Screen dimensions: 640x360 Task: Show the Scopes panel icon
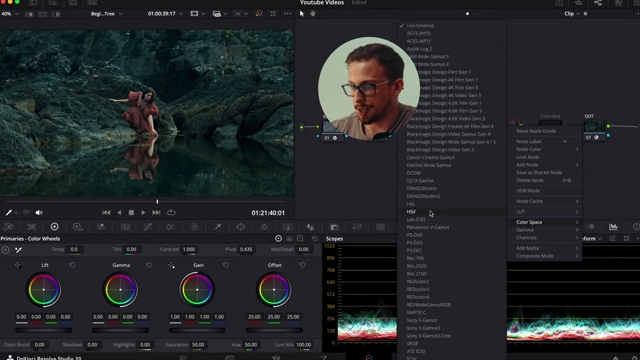[x=613, y=227]
